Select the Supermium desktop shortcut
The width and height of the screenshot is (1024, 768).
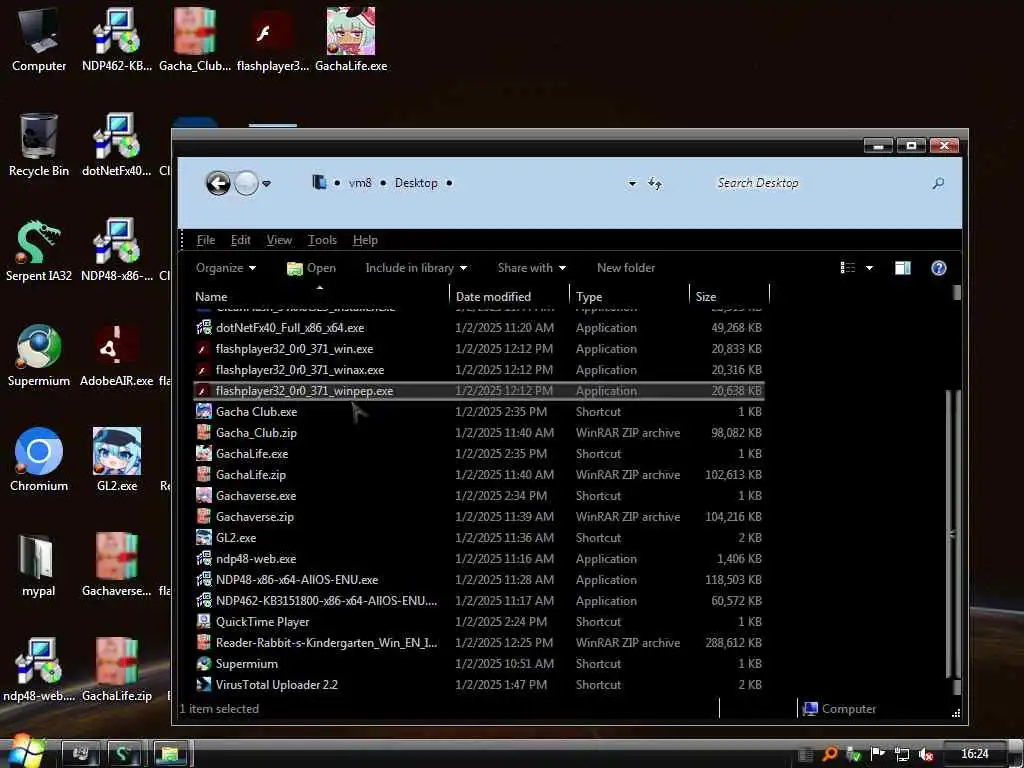tap(39, 355)
